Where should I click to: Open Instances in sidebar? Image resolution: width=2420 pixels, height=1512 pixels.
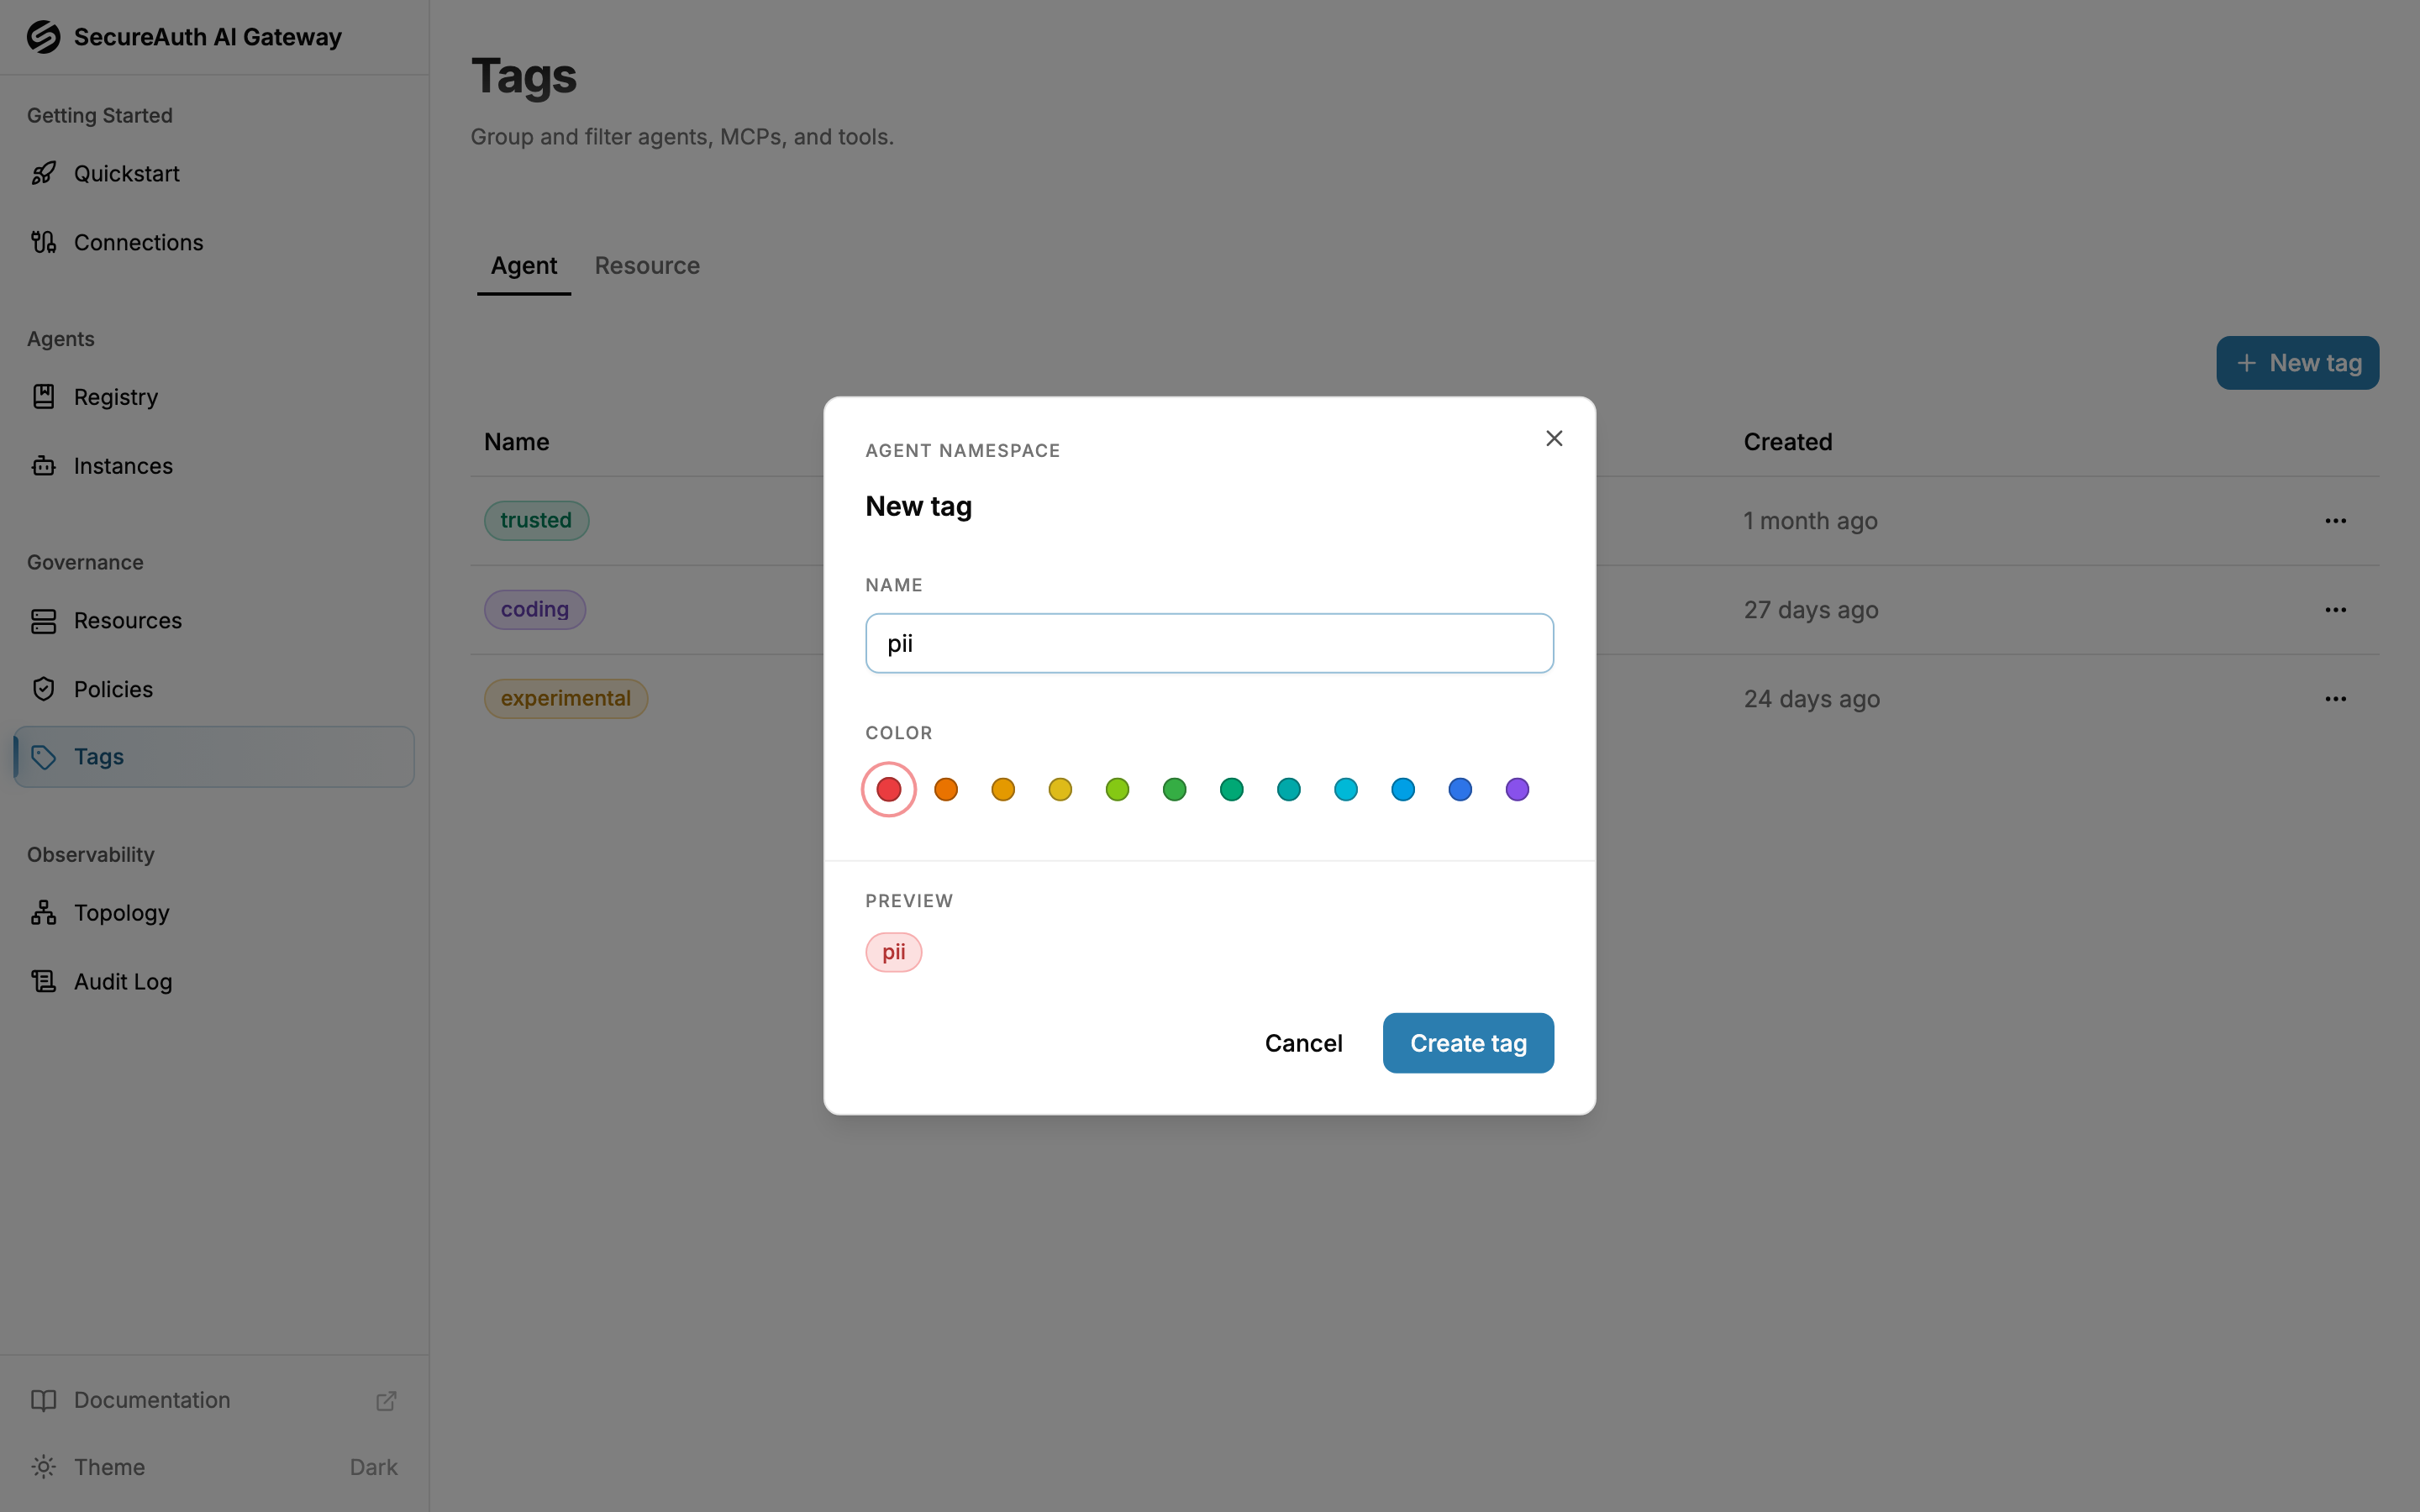tap(214, 466)
